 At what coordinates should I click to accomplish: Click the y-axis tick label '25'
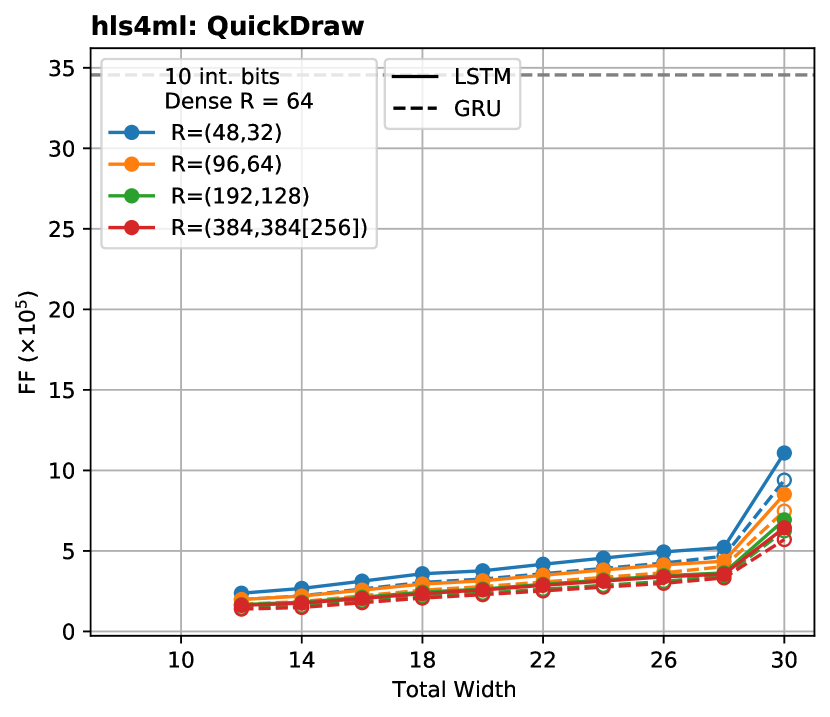coord(62,230)
